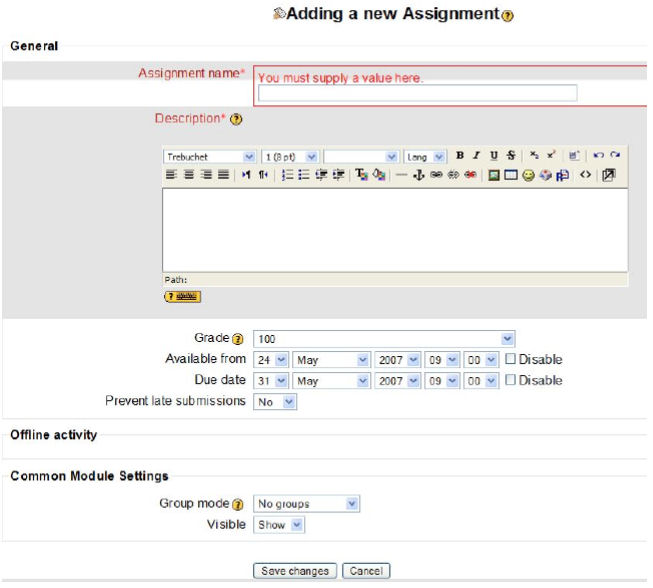Toggle HTML source view in the editor
This screenshot has width=653, height=588.
tap(586, 174)
